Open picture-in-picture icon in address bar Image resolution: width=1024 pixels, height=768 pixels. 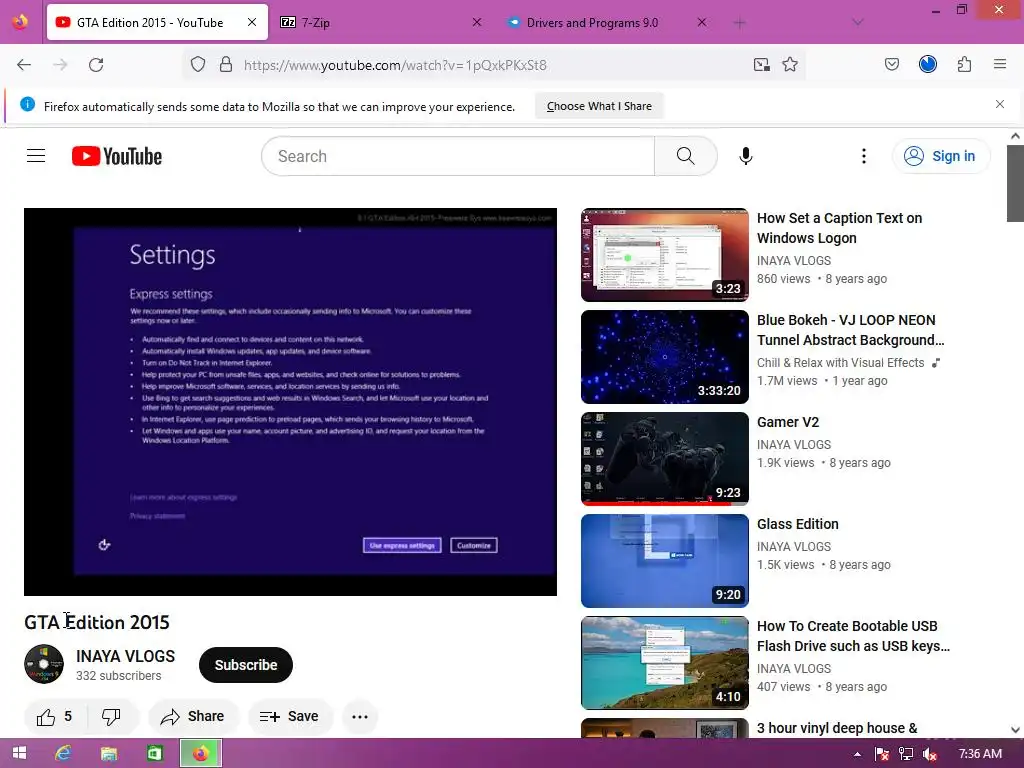(x=761, y=65)
